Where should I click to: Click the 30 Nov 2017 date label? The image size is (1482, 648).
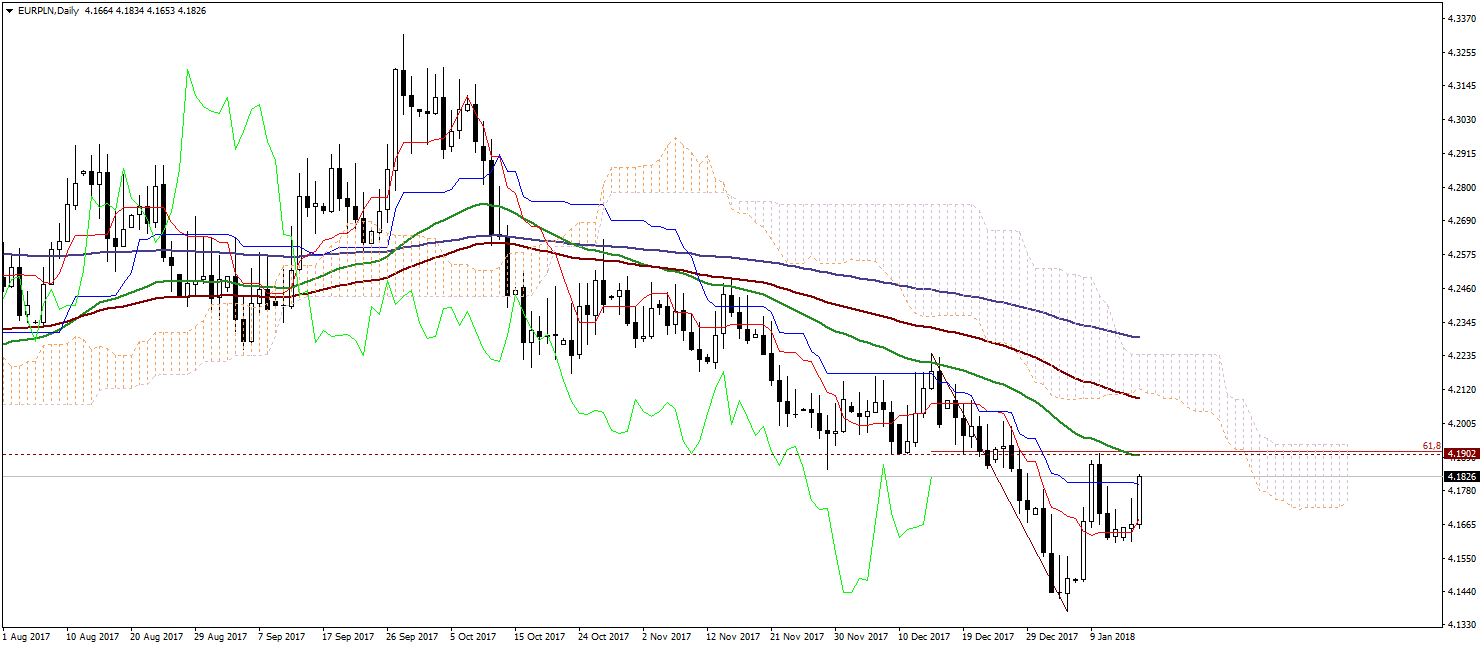point(860,636)
